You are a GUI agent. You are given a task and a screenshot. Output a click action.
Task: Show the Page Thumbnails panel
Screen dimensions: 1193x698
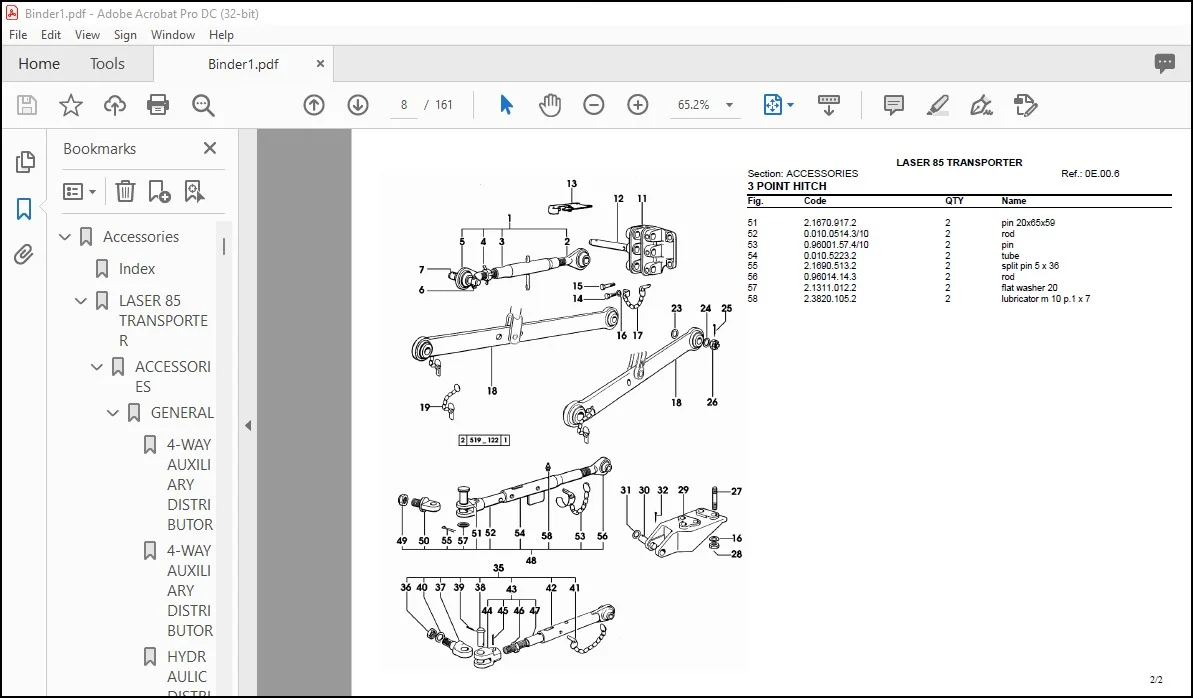[25, 161]
